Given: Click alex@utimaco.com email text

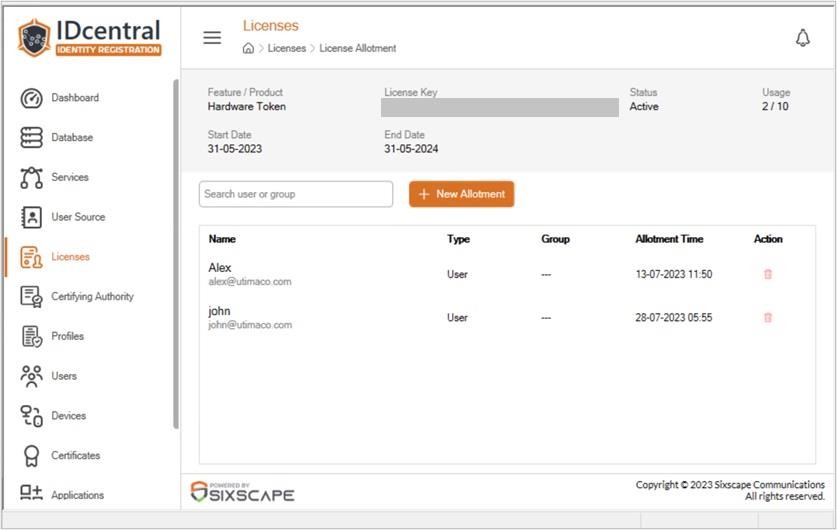Looking at the screenshot, I should point(250,282).
